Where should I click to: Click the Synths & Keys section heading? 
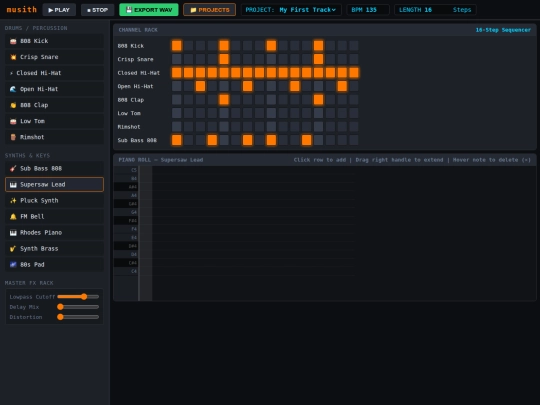(27, 155)
